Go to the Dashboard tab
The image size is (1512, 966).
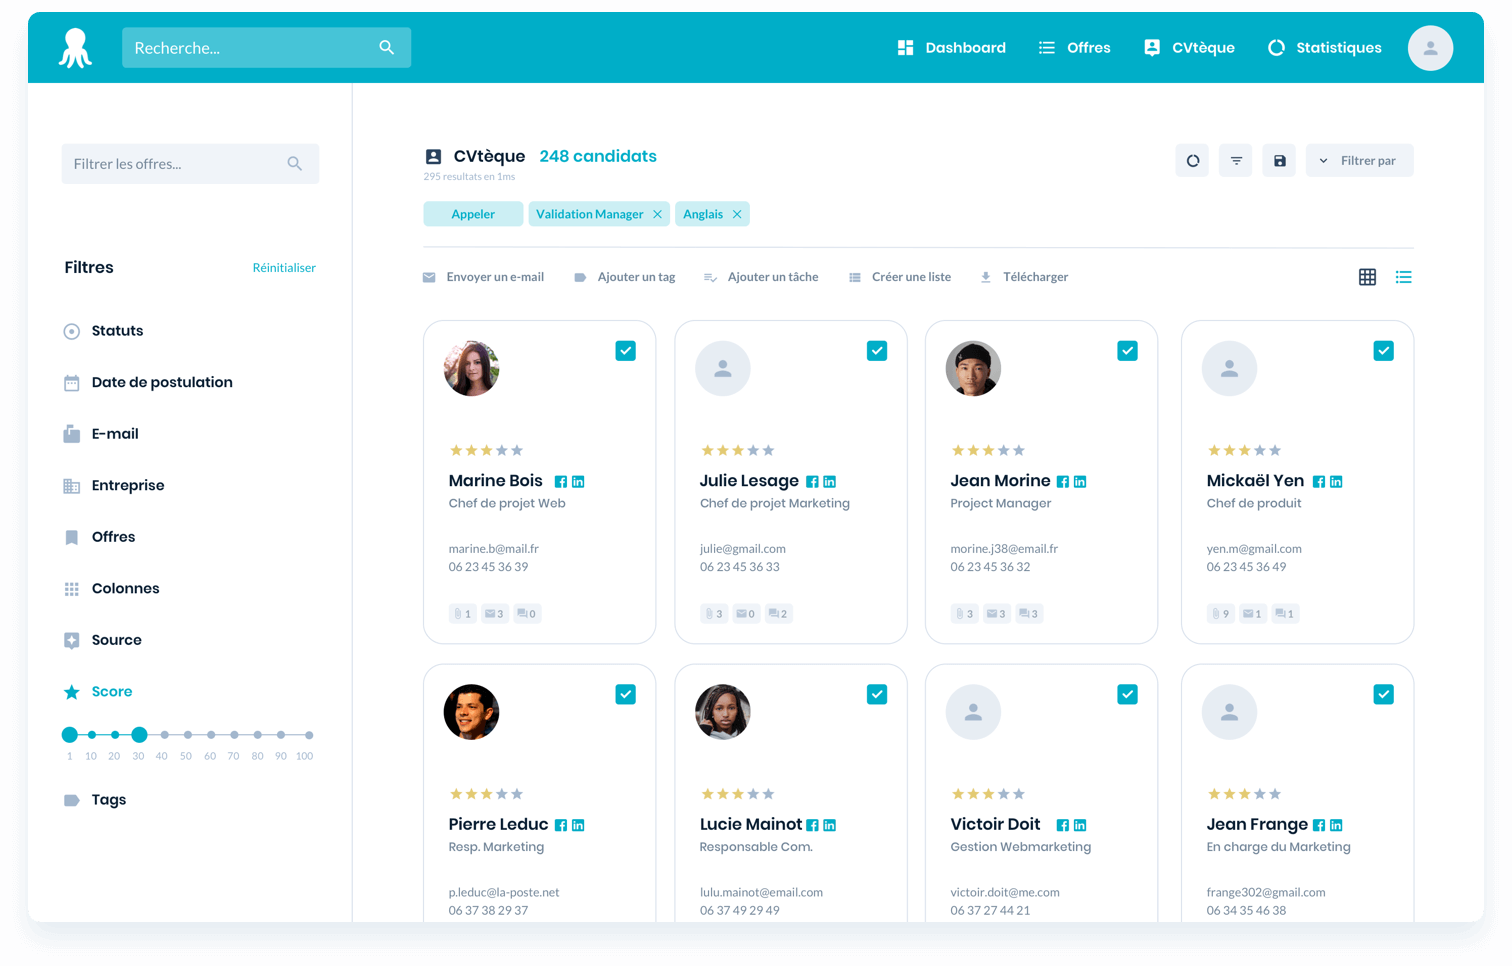951,48
